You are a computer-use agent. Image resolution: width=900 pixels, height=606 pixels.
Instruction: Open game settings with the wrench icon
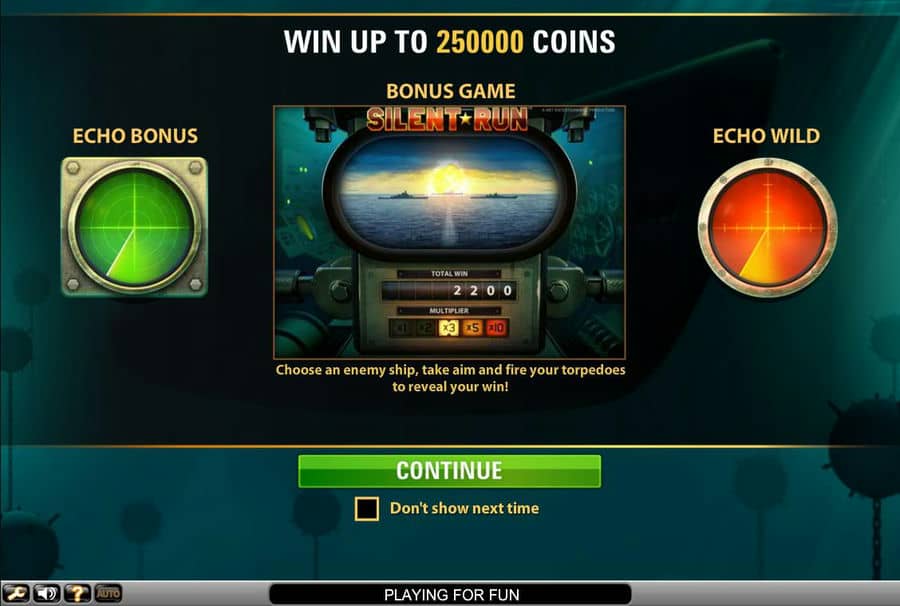pyautogui.click(x=15, y=593)
